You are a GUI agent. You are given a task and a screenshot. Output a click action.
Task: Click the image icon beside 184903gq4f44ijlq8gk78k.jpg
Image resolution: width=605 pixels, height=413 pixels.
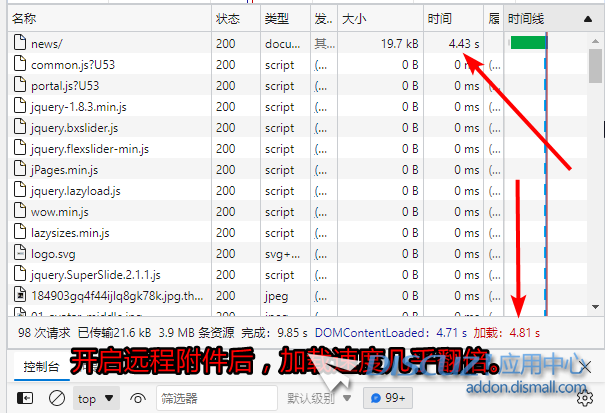point(20,296)
